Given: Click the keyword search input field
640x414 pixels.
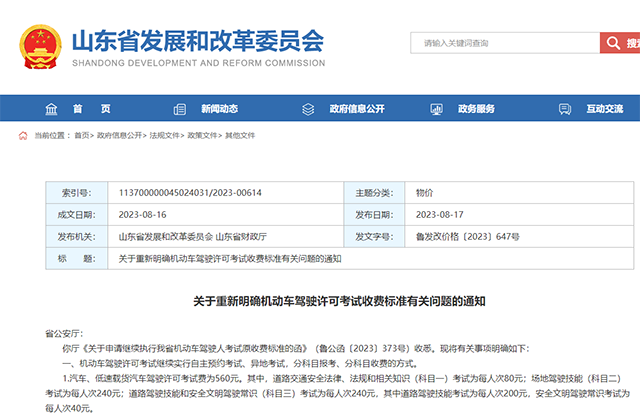Looking at the screenshot, I should click(505, 43).
